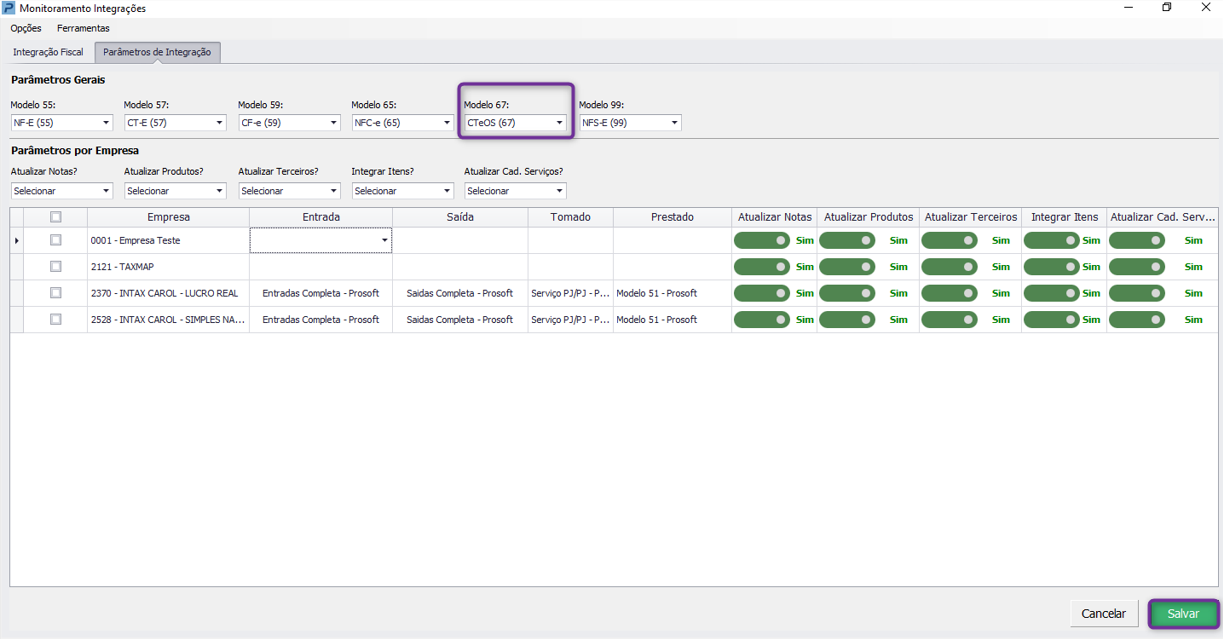The height and width of the screenshot is (639, 1223).
Task: Click Entradas Completa - Prosoft in row 2370
Action: coord(321,293)
